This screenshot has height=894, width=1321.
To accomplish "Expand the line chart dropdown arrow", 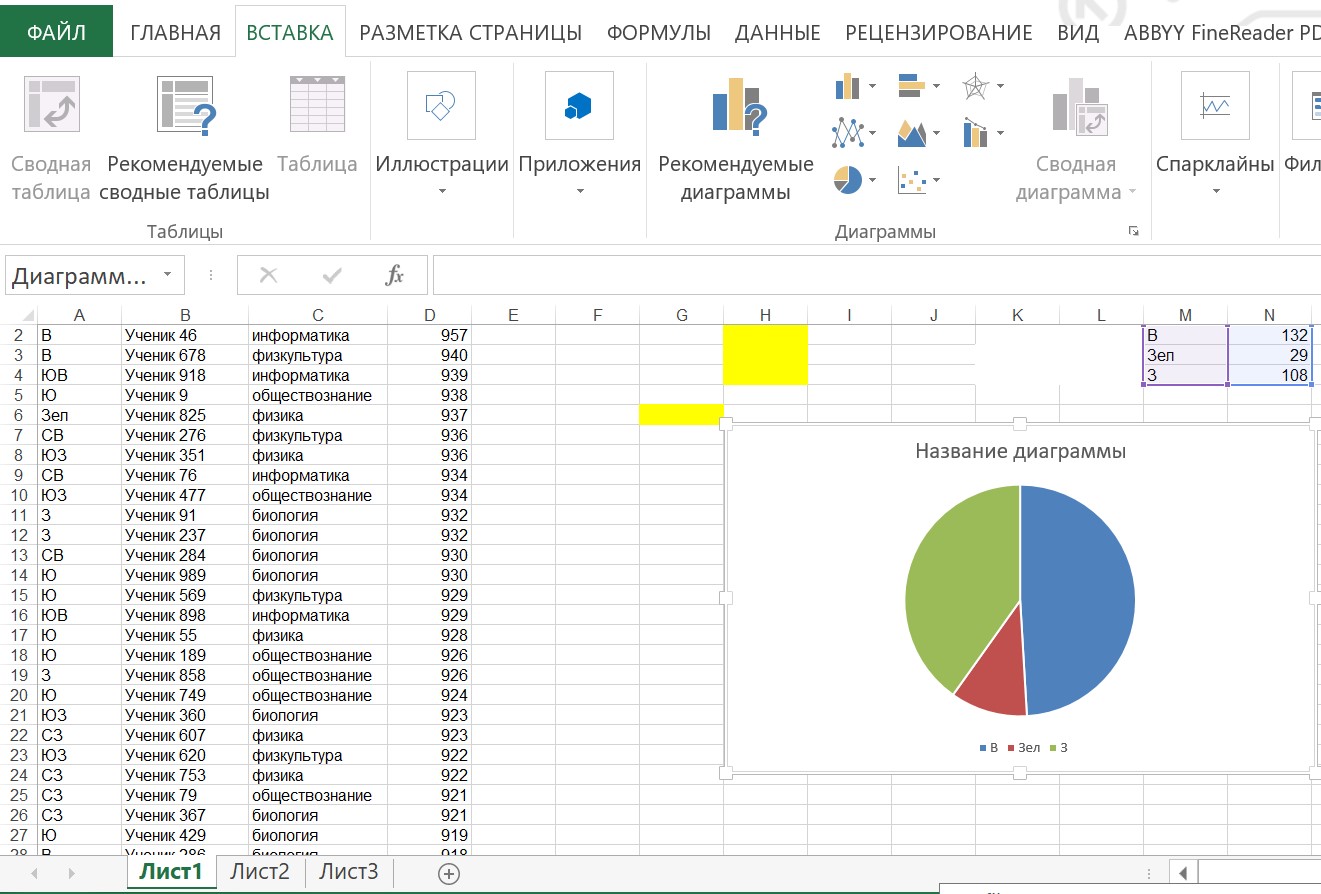I will pos(872,133).
